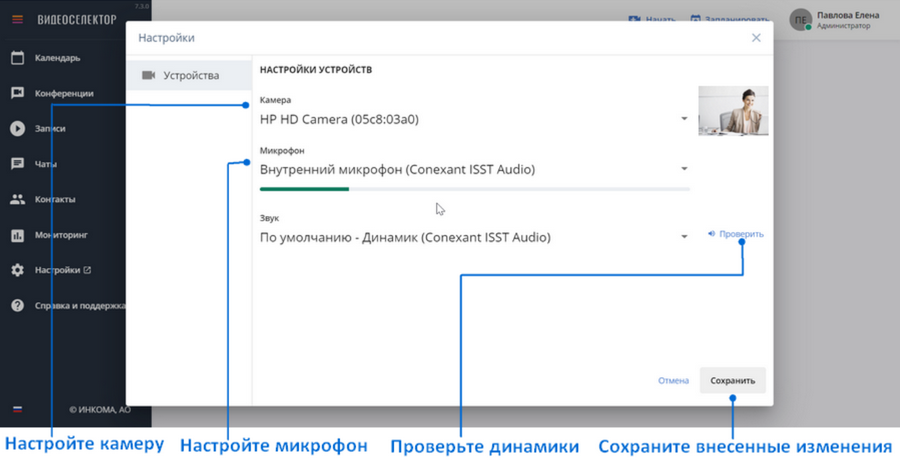Viewport: 900px width, 468px height.
Task: Expand the Камера dropdown arrow
Action: click(684, 119)
